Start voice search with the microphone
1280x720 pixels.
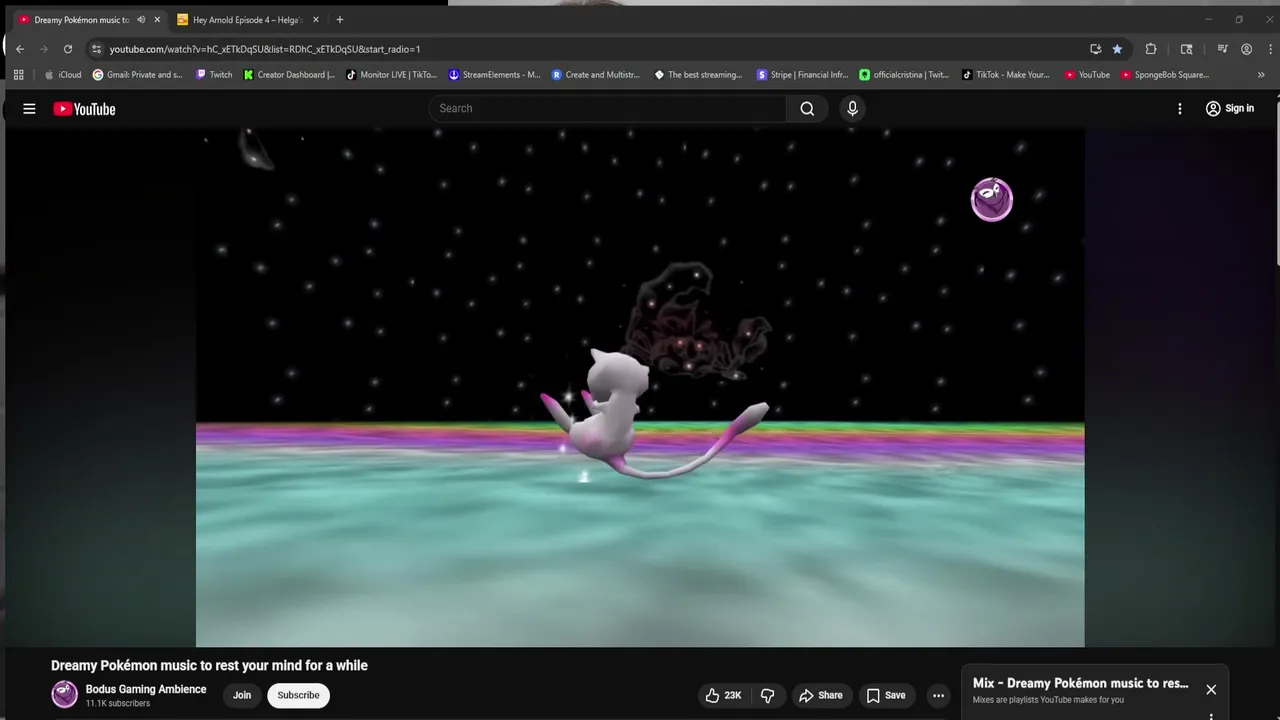(x=852, y=109)
